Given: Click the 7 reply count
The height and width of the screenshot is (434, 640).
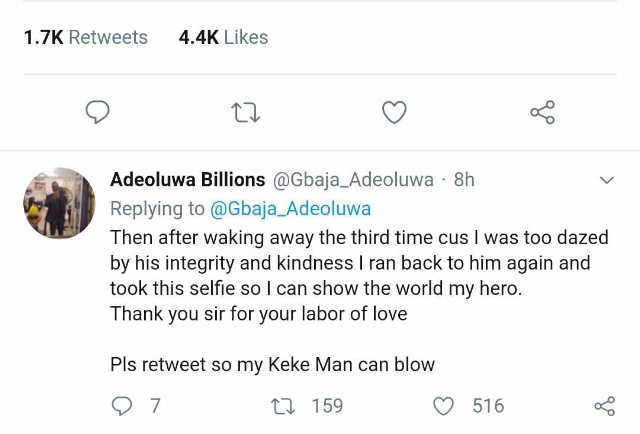Looking at the screenshot, I should pyautogui.click(x=154, y=406).
